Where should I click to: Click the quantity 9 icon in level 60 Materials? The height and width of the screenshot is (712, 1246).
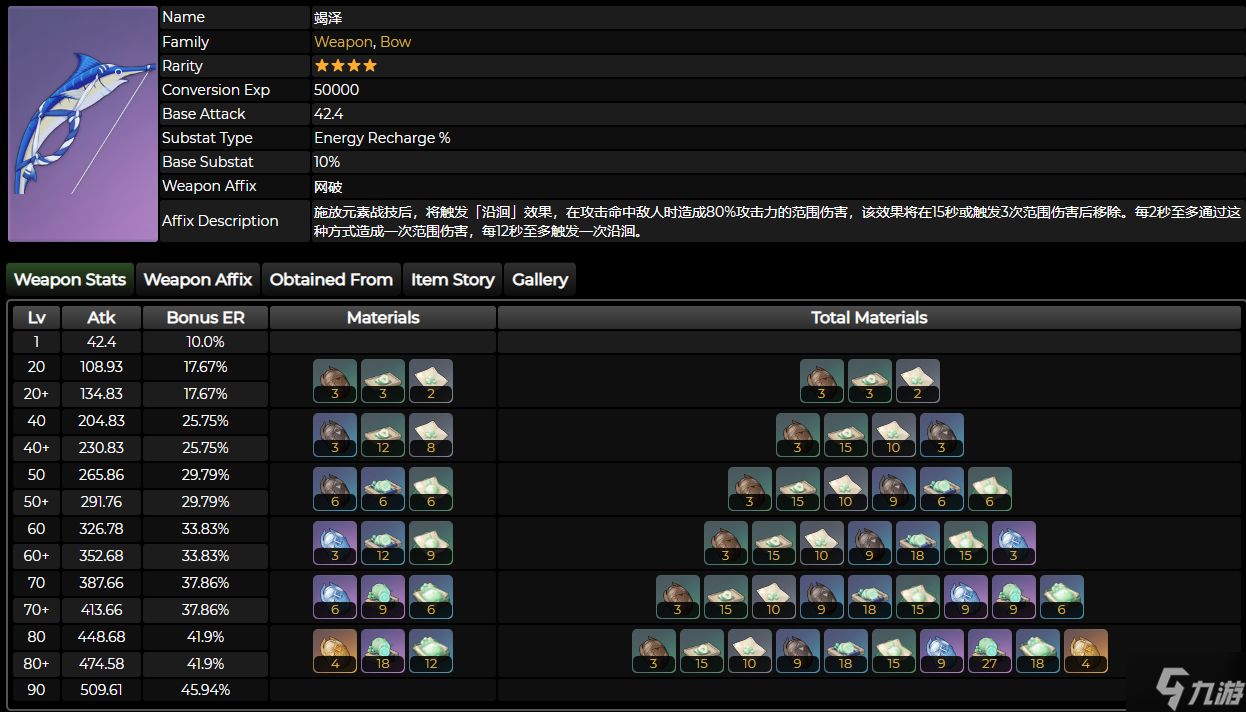pos(431,543)
